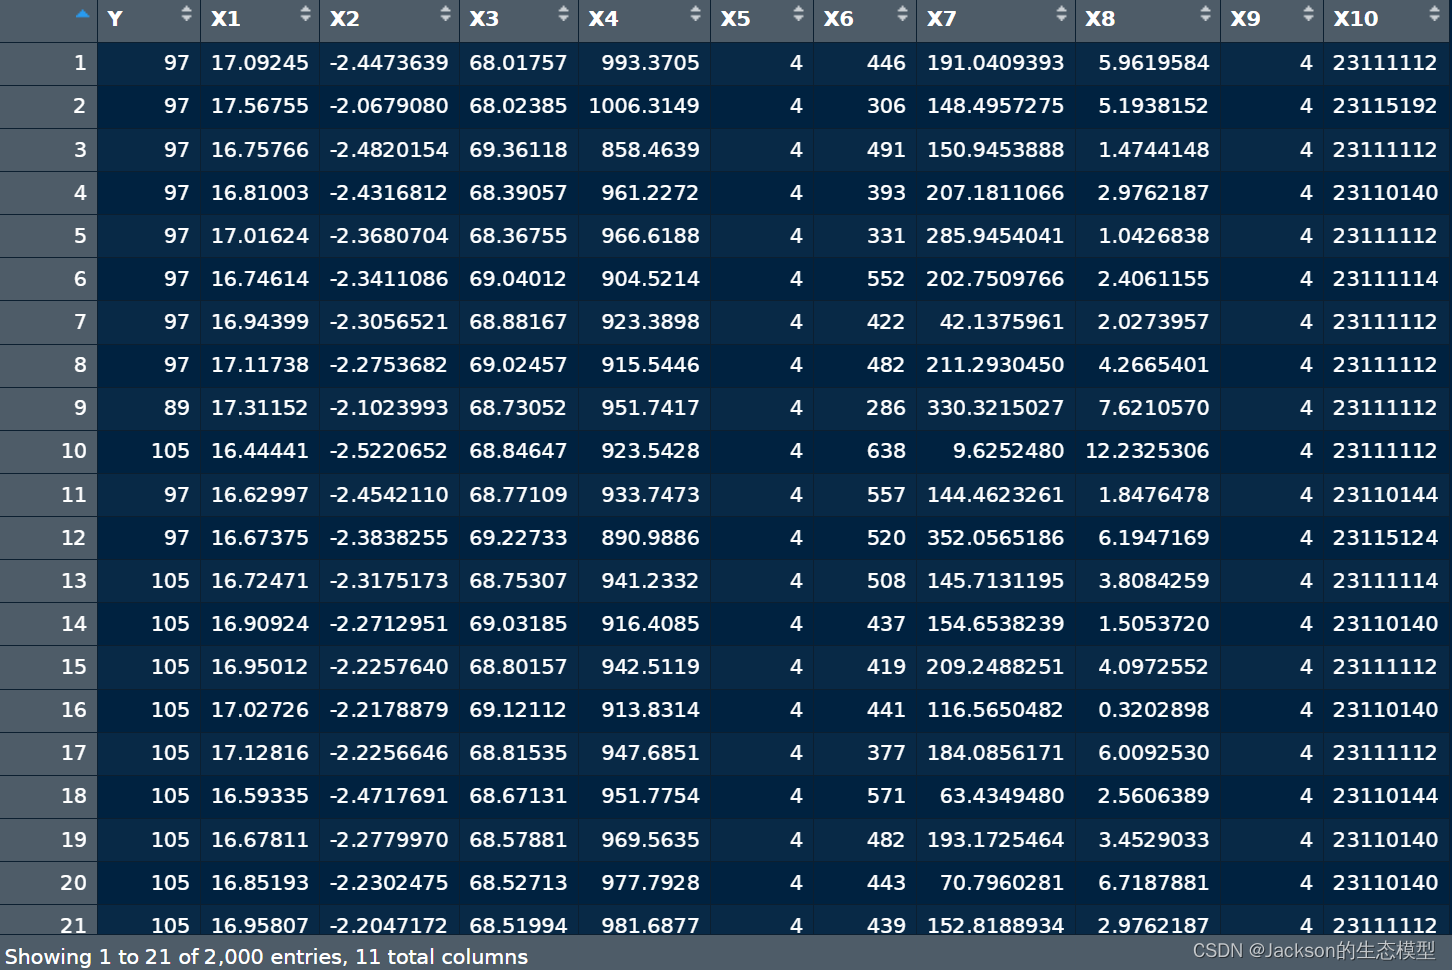The image size is (1452, 970).
Task: Click X7 value 9.6252480
Action: pyautogui.click(x=1008, y=451)
